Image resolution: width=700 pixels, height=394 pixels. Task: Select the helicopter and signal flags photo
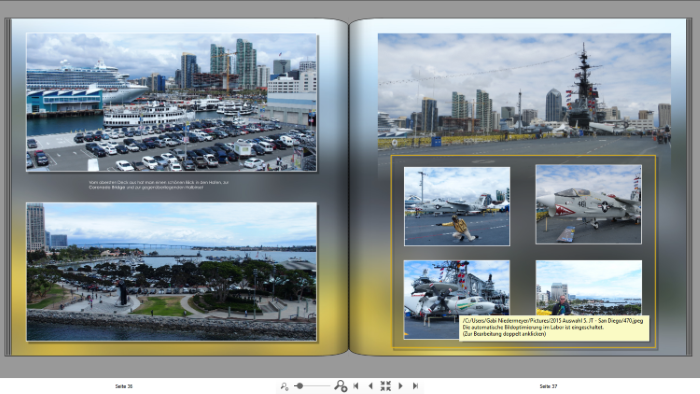click(457, 300)
